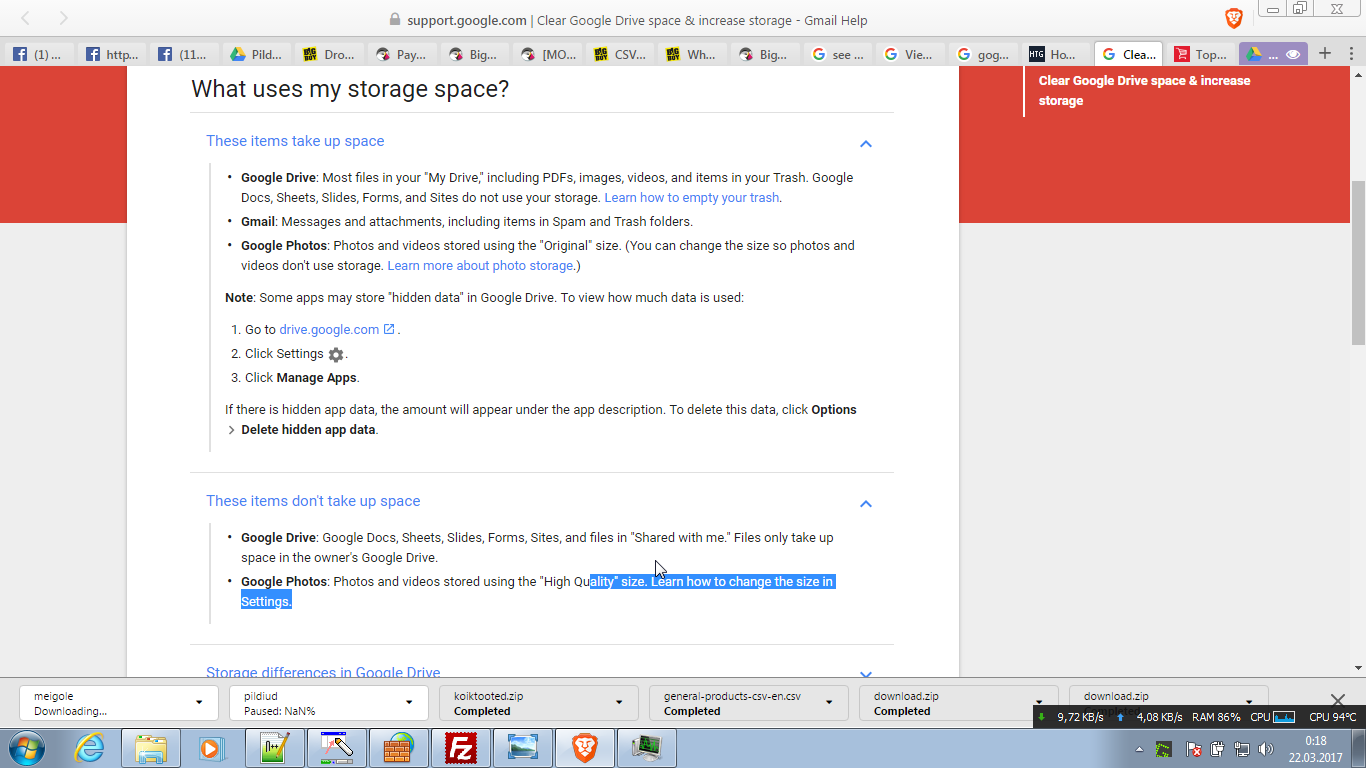Viewport: 1366px width, 768px height.
Task: Open the taskbar clock showing 0:18
Action: [1315, 749]
